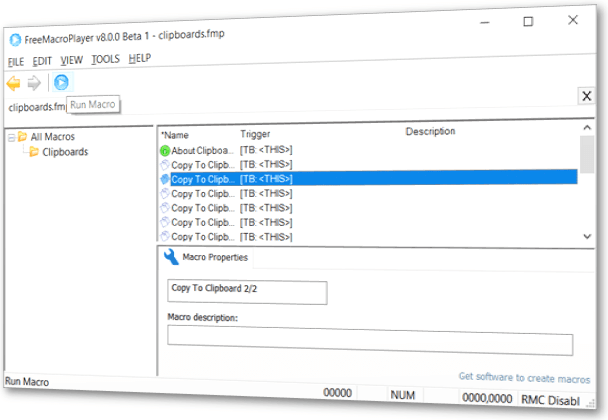Click the NUM status bar indicator

click(x=402, y=395)
